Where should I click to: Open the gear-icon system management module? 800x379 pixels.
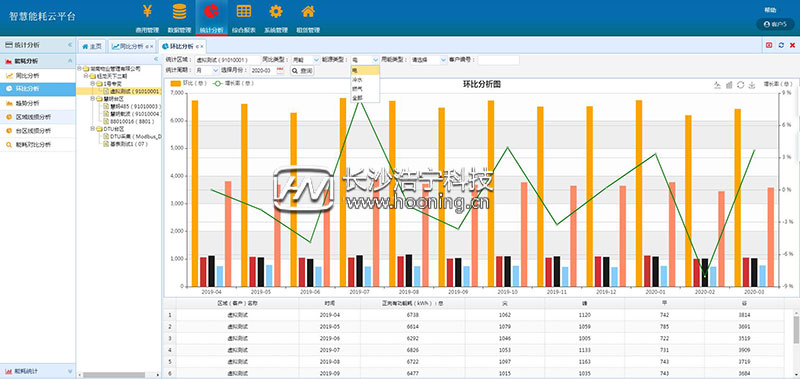click(276, 17)
